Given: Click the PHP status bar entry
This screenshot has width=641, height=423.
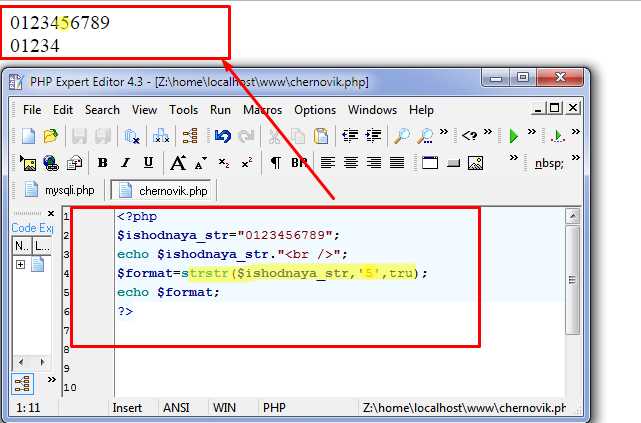Looking at the screenshot, I should (x=274, y=407).
